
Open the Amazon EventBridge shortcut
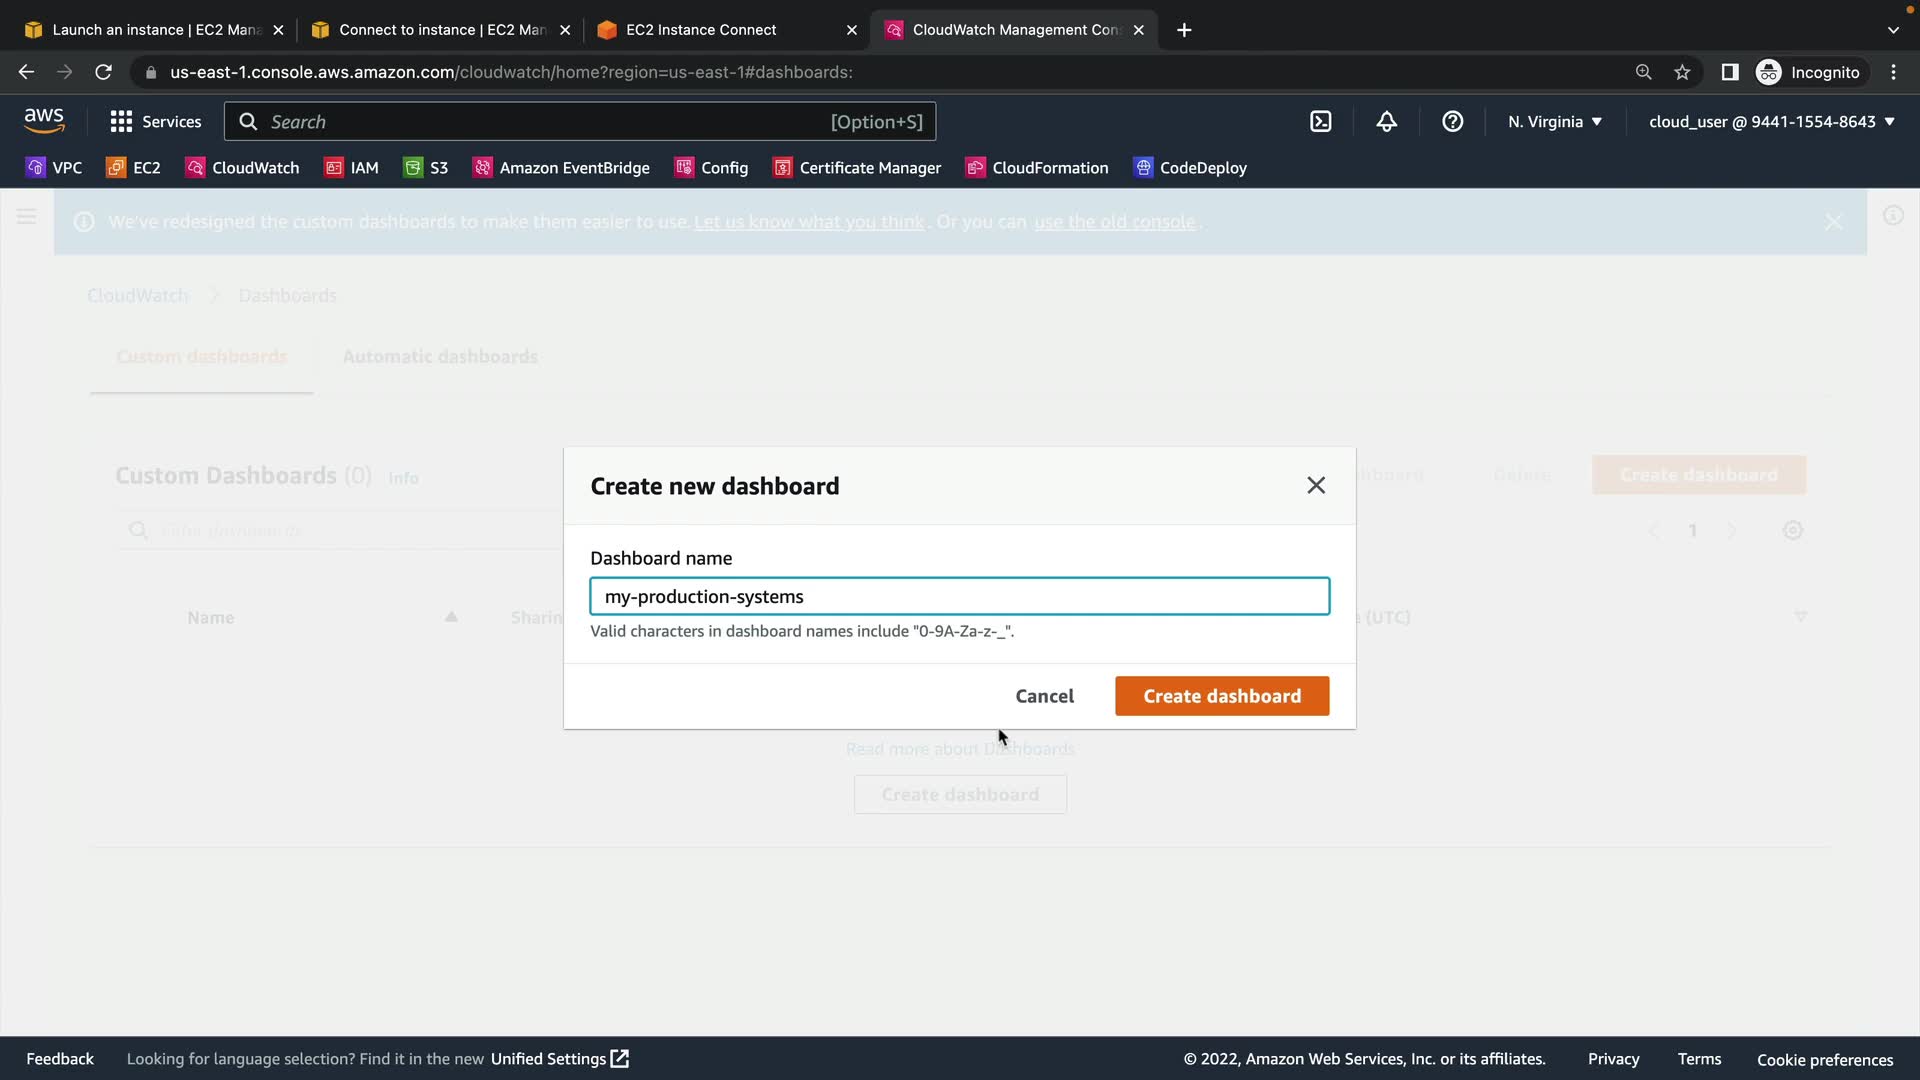click(x=561, y=168)
